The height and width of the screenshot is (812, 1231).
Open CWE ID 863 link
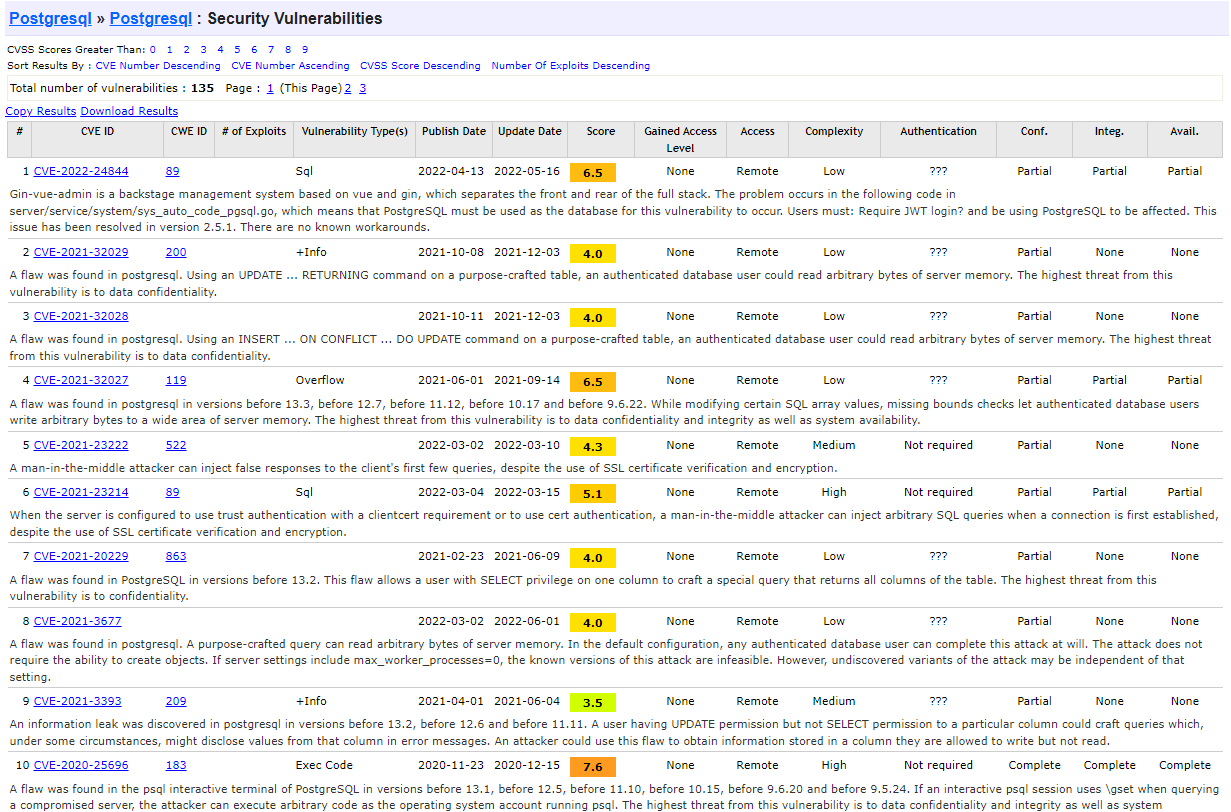176,556
